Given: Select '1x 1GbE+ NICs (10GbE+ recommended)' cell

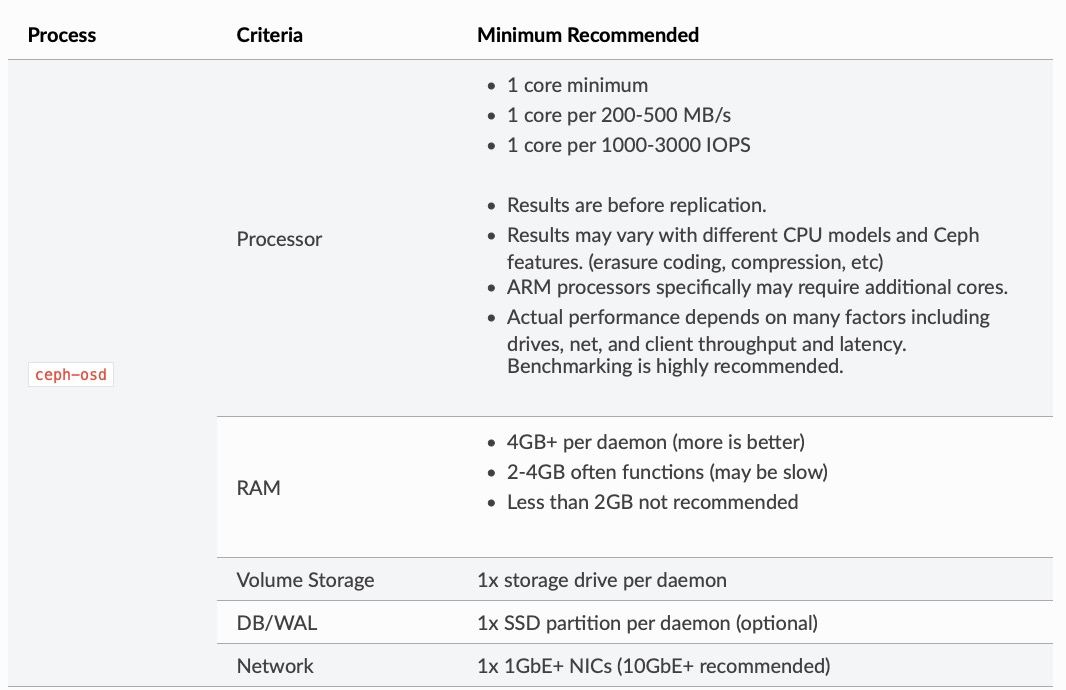Looking at the screenshot, I should click(654, 666).
